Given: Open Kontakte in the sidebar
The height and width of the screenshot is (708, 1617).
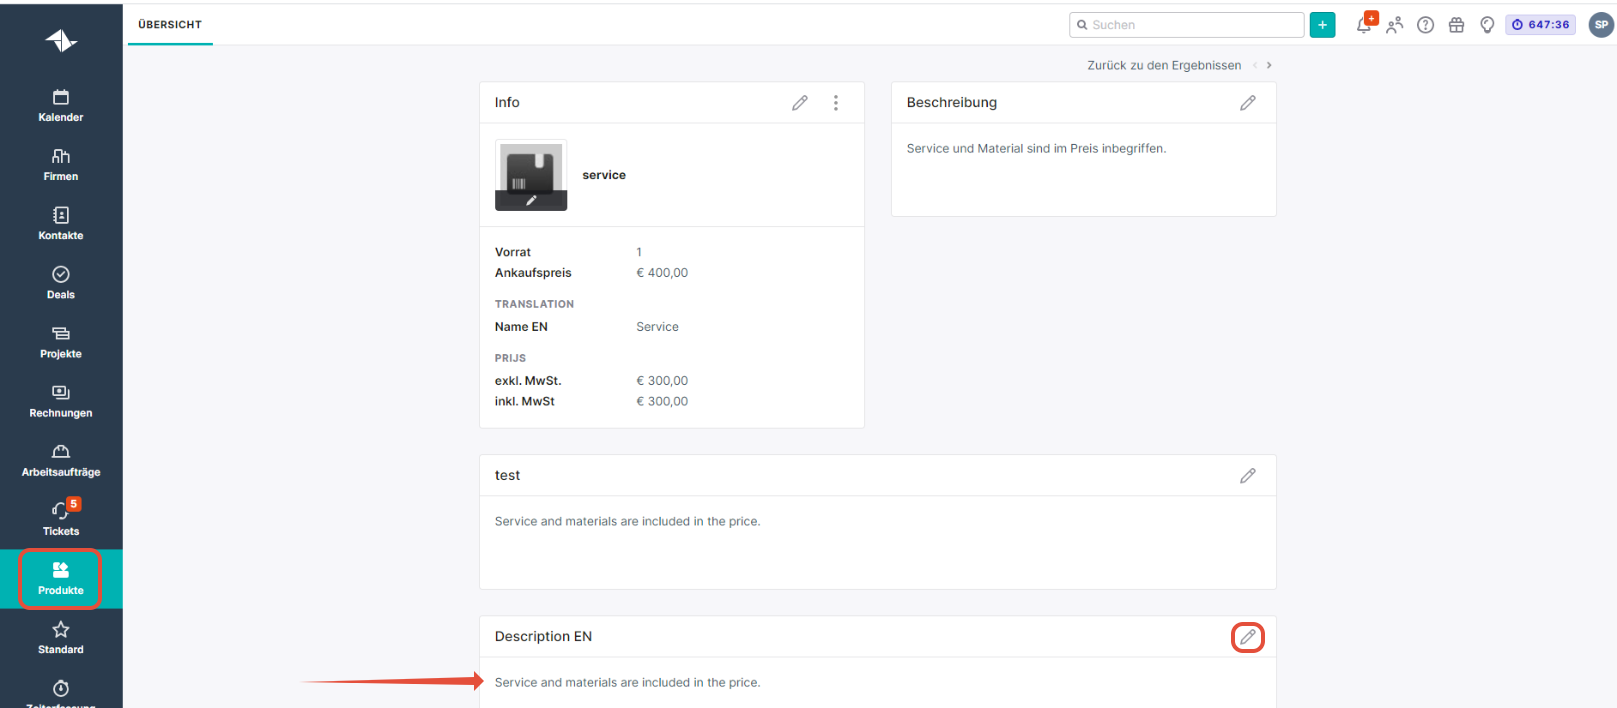Looking at the screenshot, I should (61, 223).
